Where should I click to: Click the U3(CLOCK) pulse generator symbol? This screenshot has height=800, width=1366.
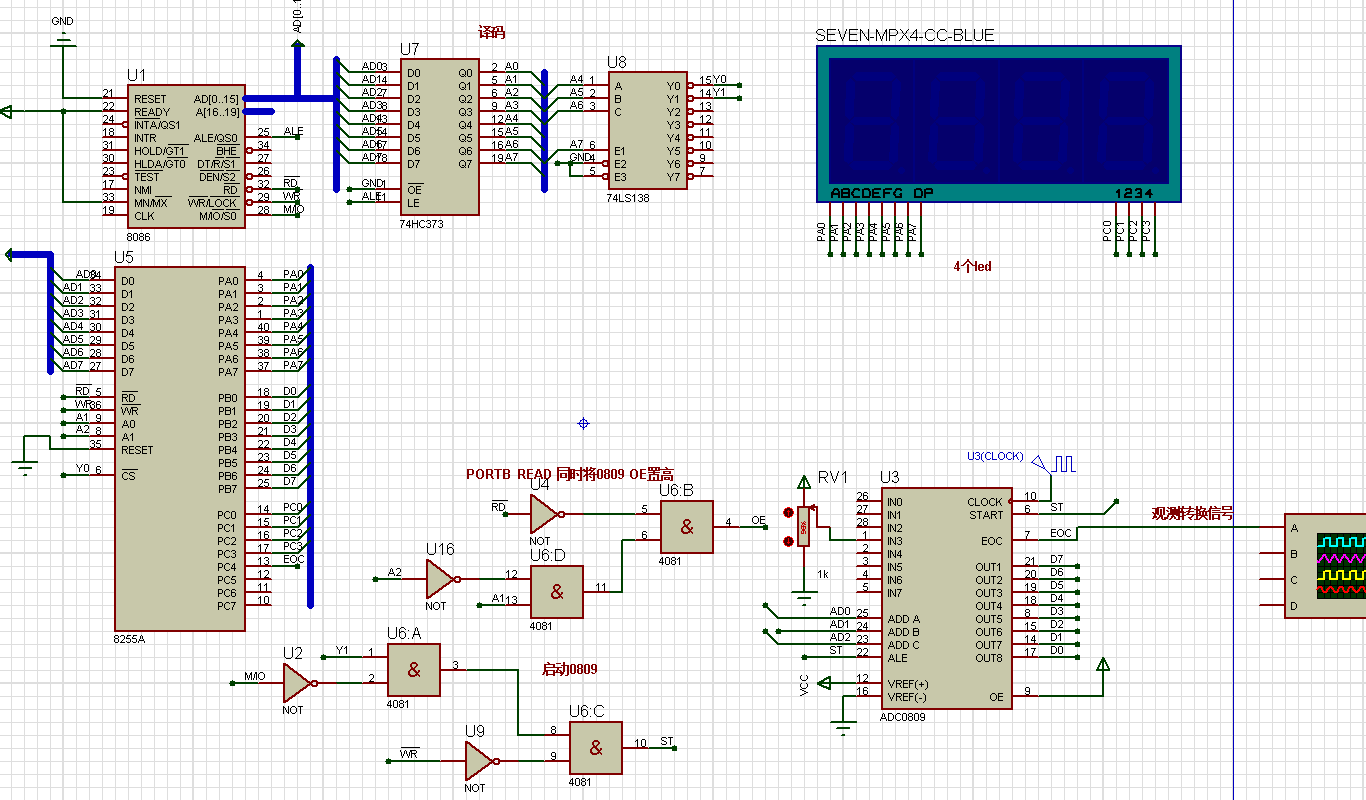click(x=1053, y=464)
